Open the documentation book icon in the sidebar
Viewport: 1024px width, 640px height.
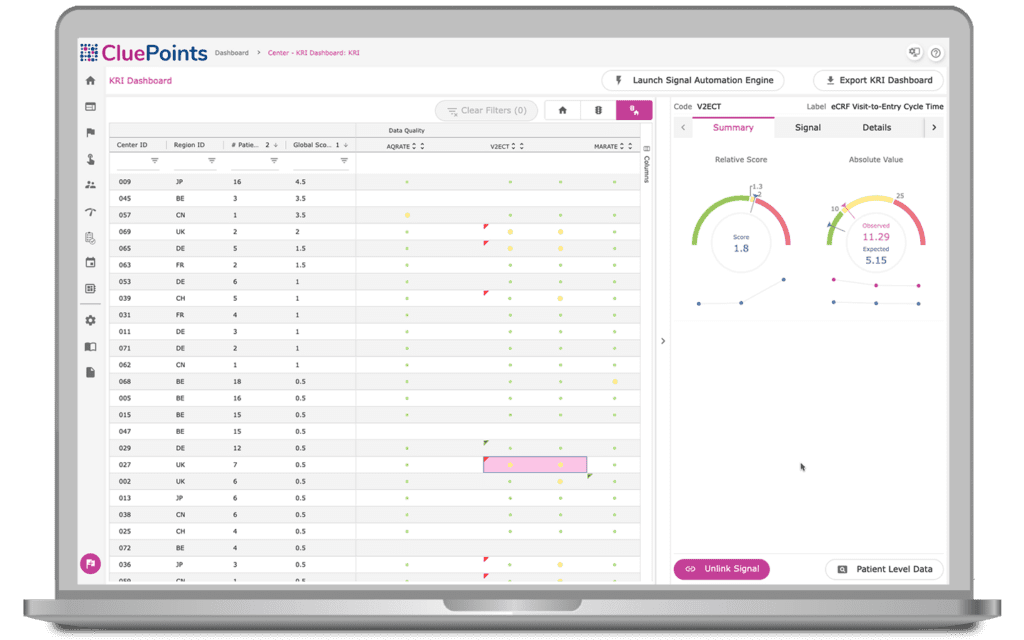pos(89,346)
